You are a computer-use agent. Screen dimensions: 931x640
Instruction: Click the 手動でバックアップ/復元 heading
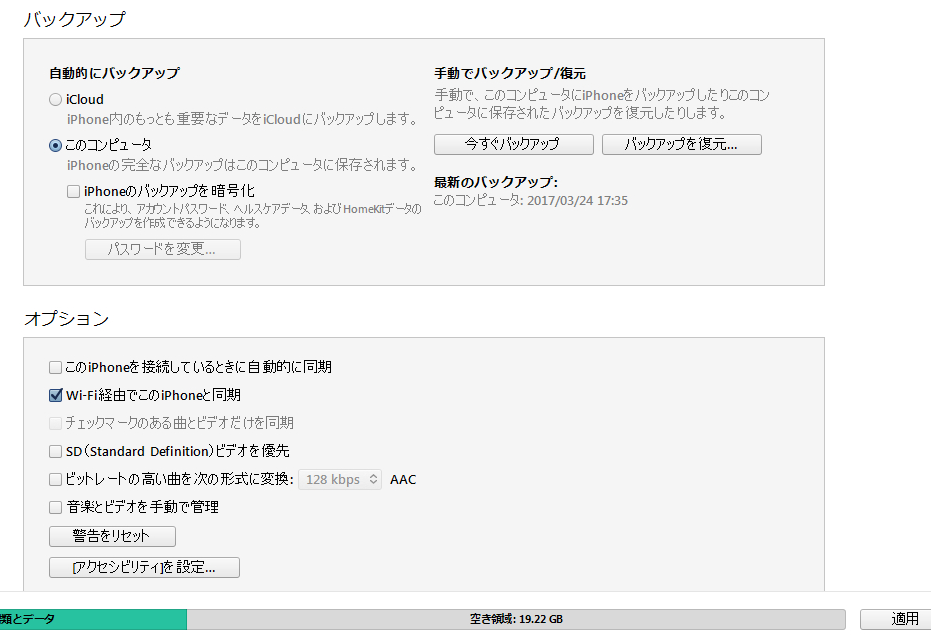[x=510, y=73]
